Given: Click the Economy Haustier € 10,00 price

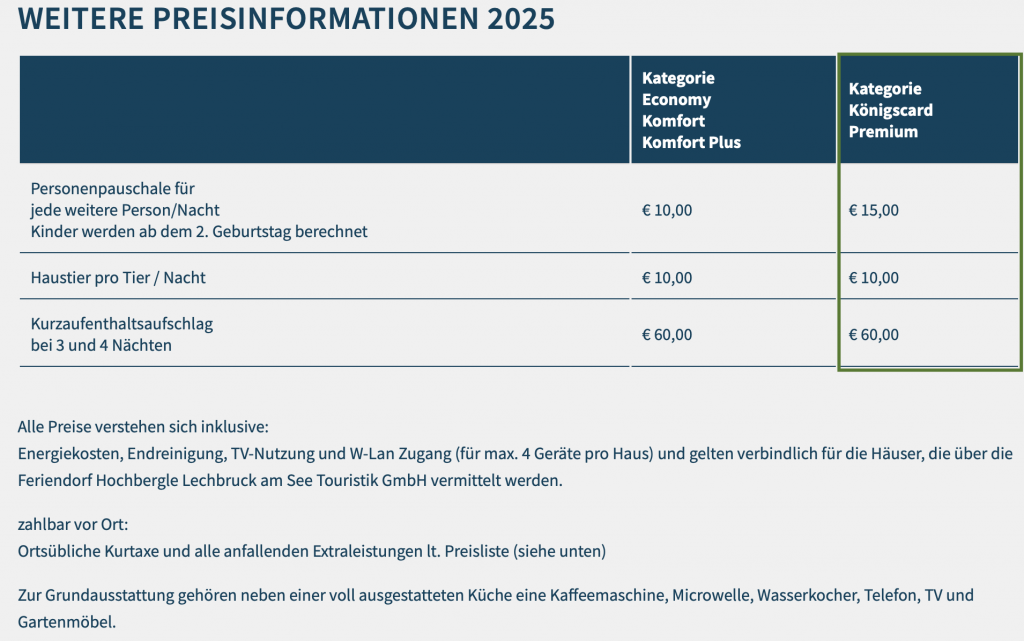Looking at the screenshot, I should (x=667, y=277).
